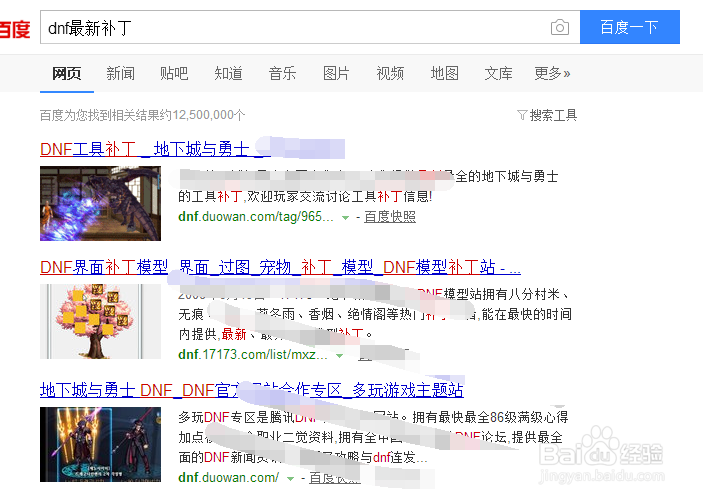
Task: Click the dnf.duowan.com/ URL
Action: tap(229, 478)
